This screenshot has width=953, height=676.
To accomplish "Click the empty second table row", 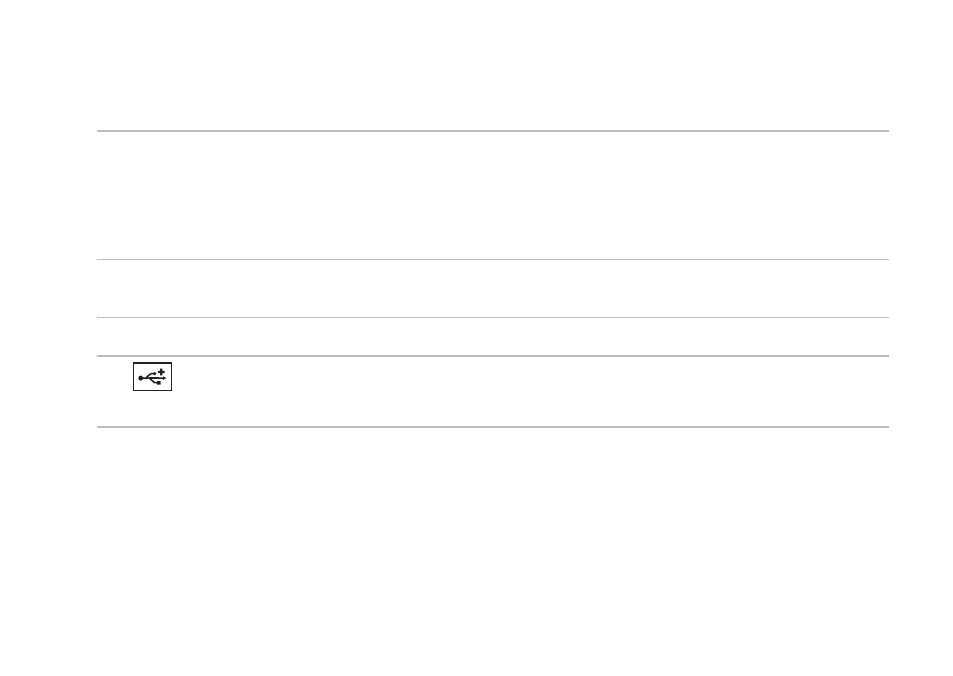I will tap(493, 289).
